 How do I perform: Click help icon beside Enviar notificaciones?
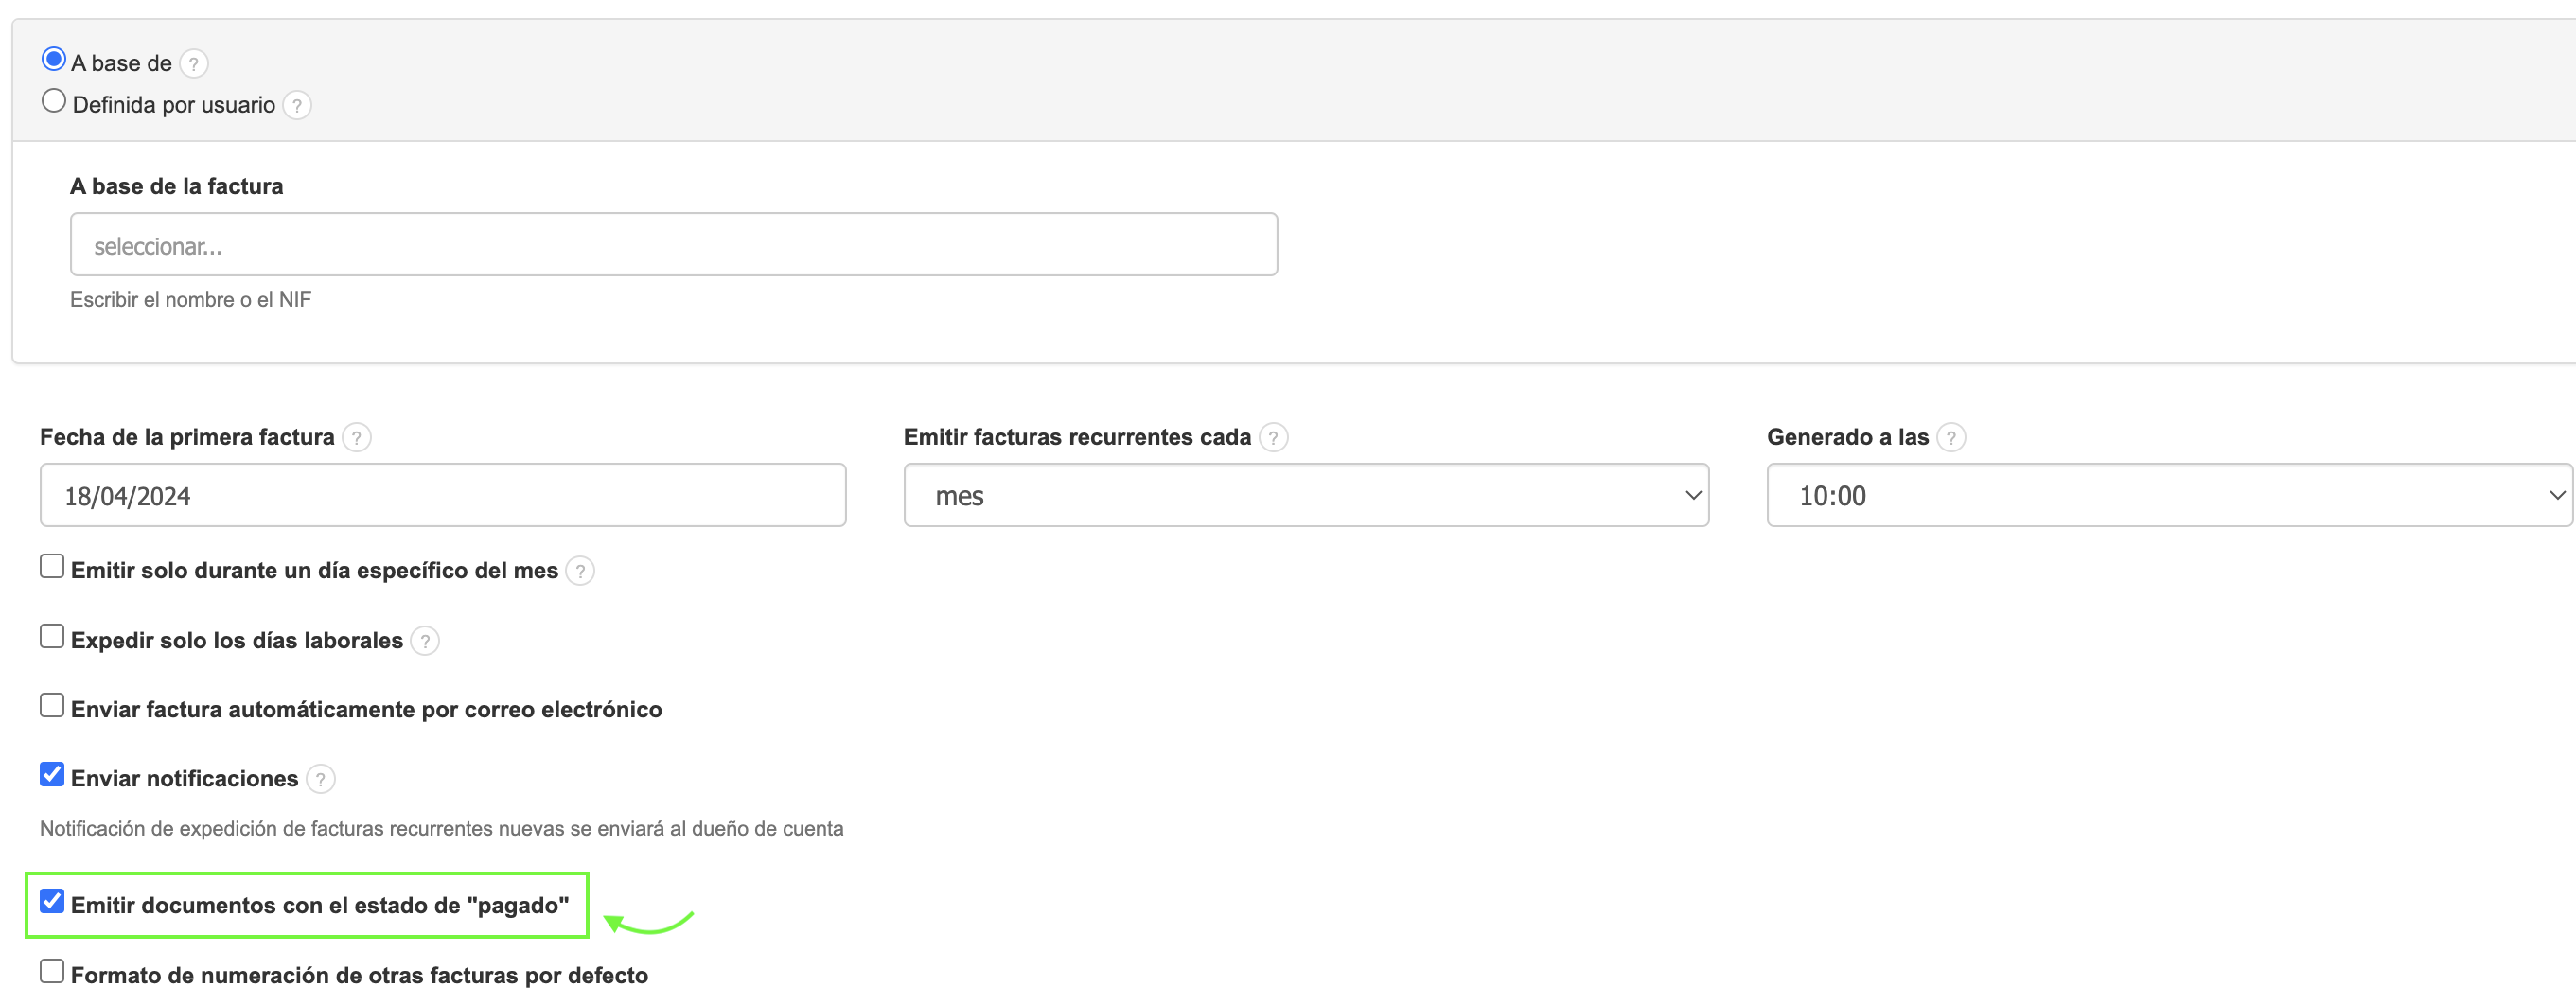pos(320,779)
